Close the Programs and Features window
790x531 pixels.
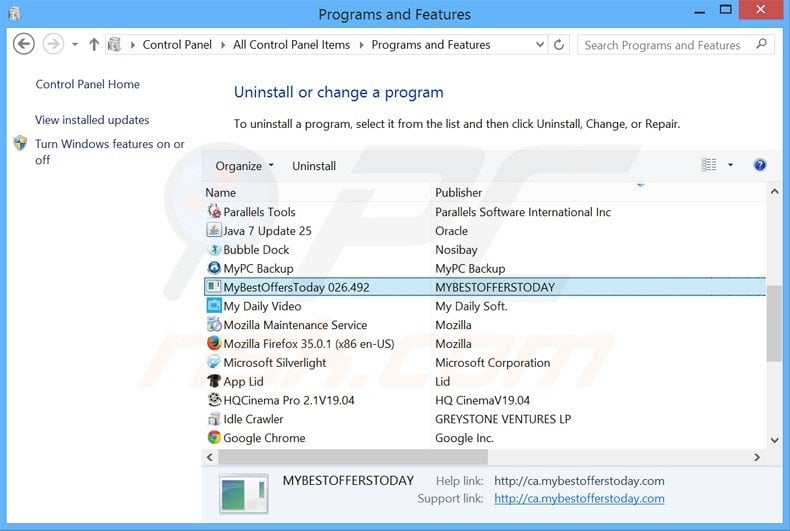click(761, 10)
